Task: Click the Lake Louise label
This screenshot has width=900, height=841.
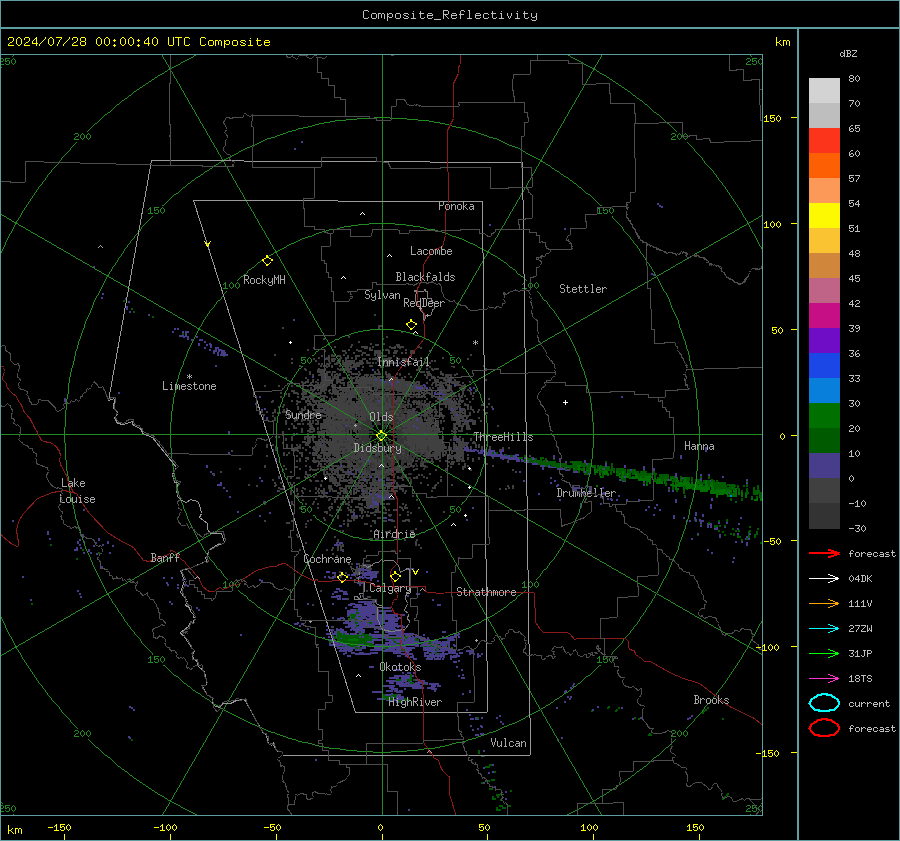Action: [x=77, y=491]
